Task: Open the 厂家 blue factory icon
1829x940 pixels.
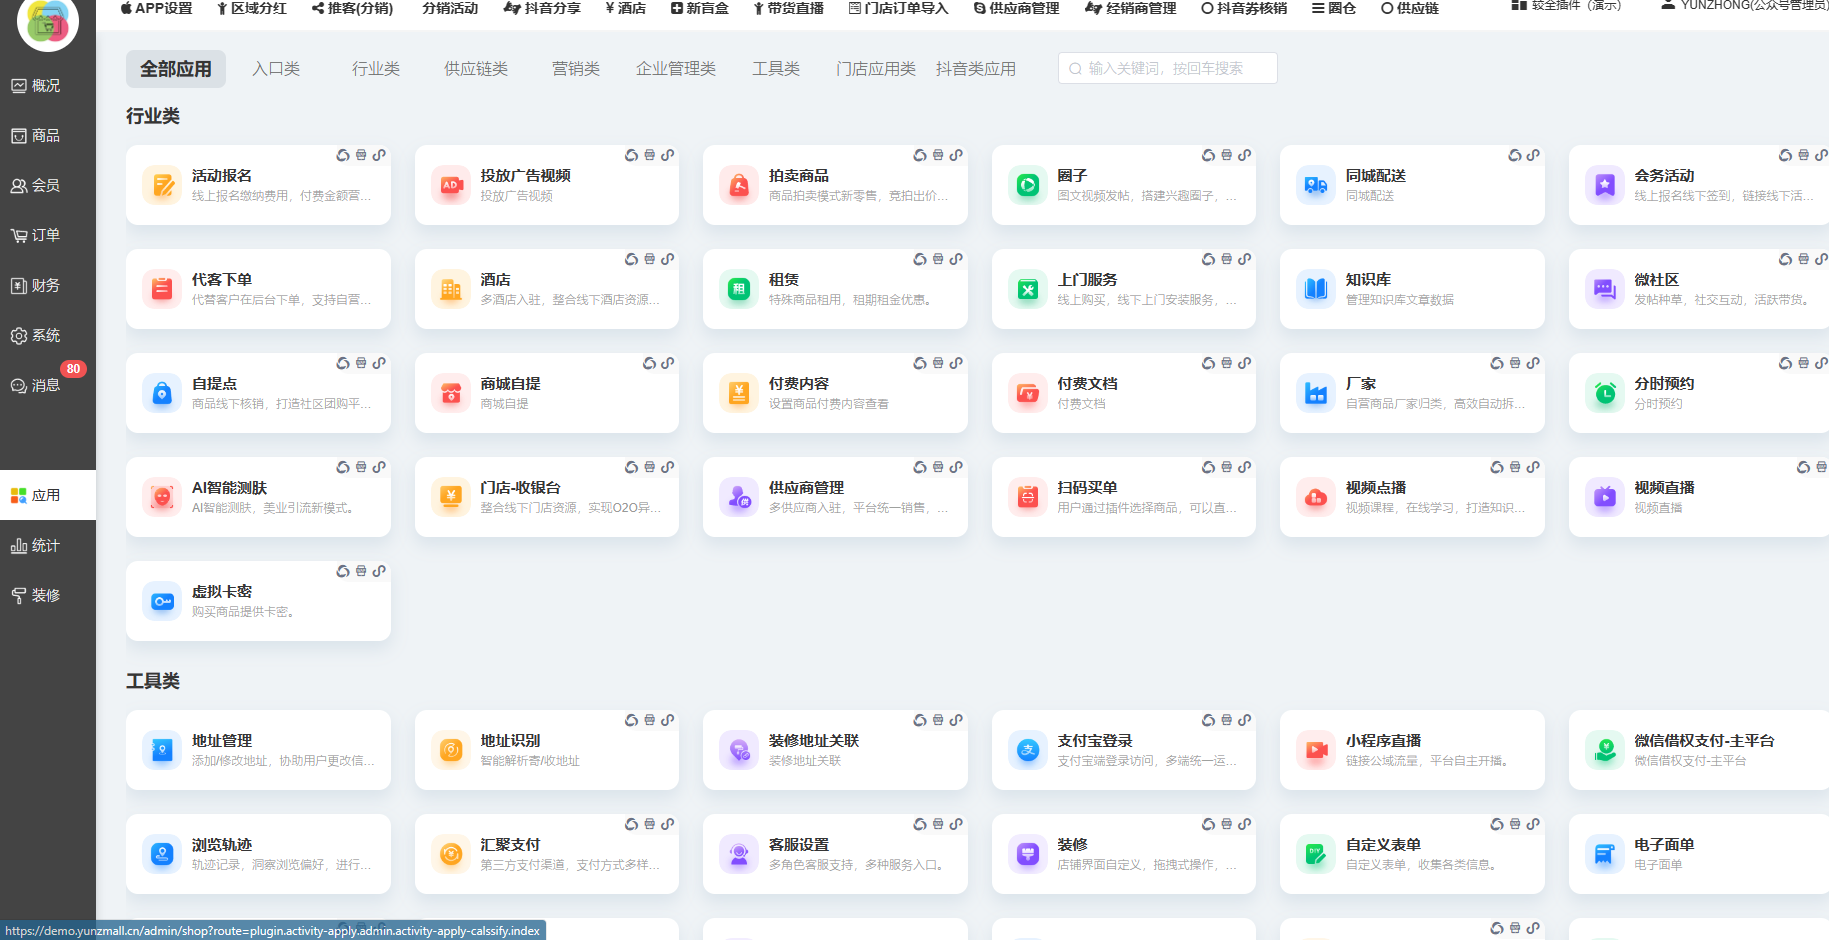Action: (1316, 393)
